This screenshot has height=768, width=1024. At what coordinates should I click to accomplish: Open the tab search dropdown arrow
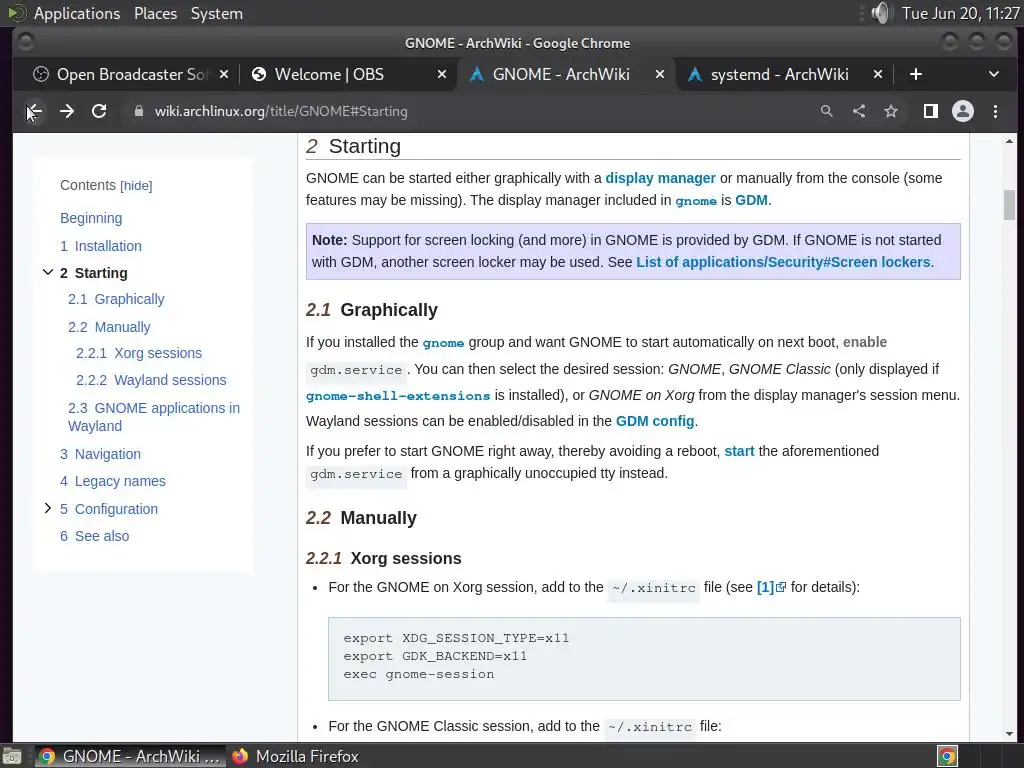(994, 74)
